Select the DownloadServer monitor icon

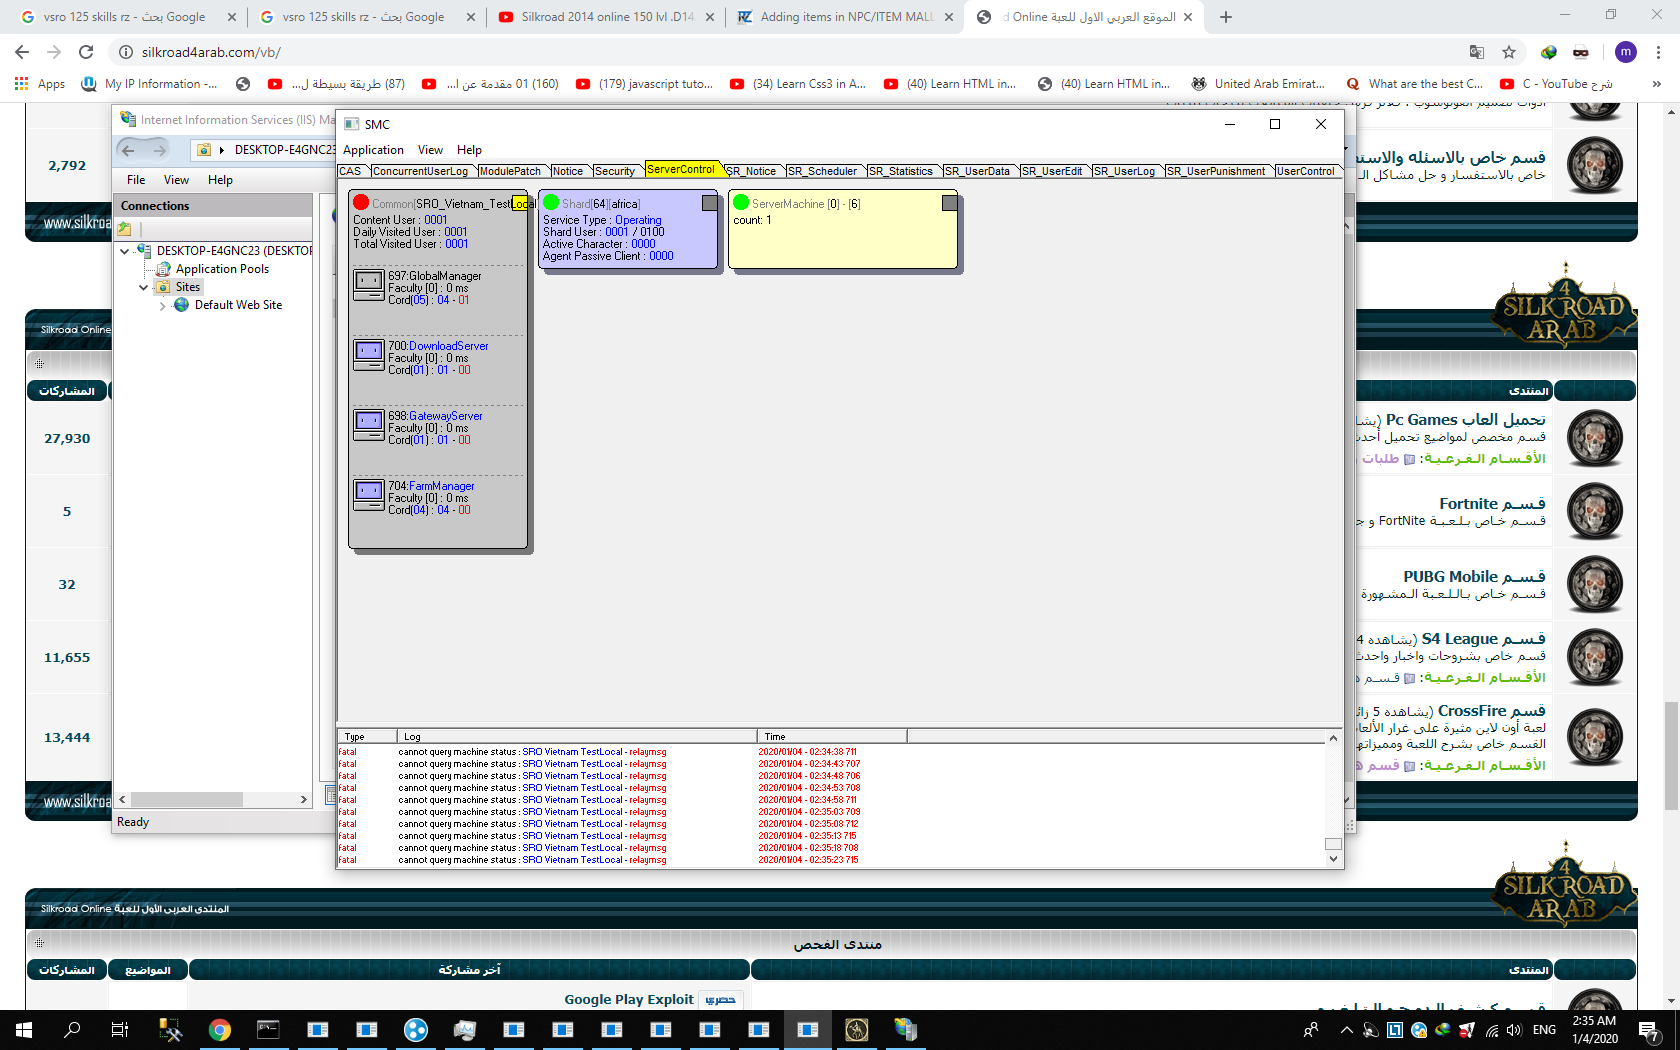coord(369,355)
